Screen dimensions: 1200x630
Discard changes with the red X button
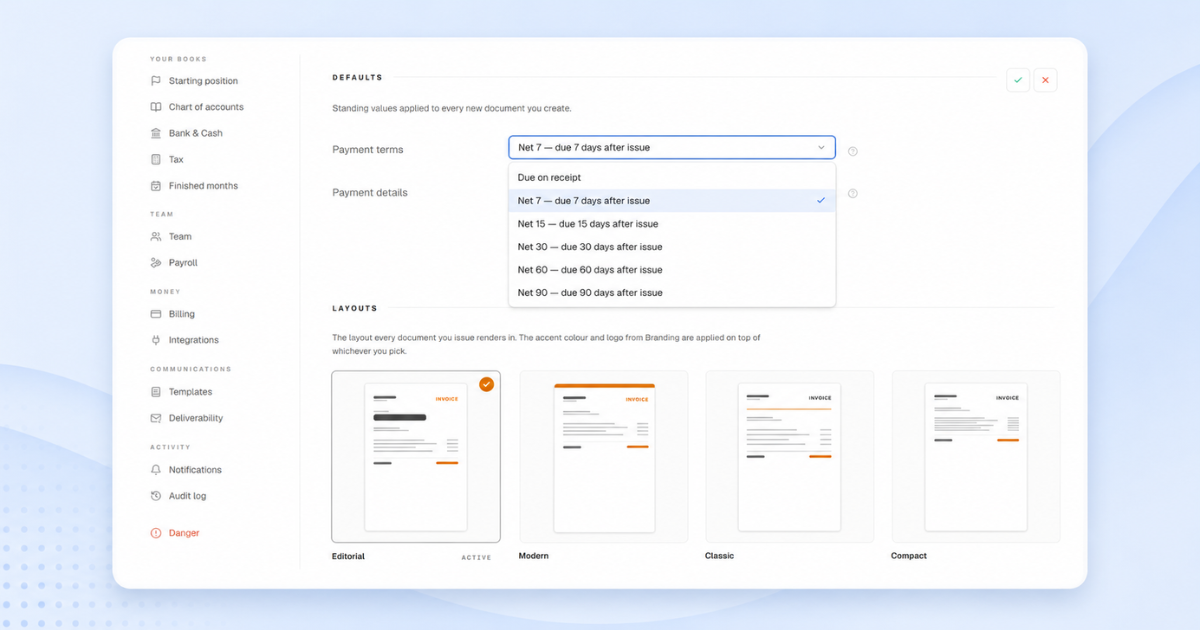coord(1045,80)
